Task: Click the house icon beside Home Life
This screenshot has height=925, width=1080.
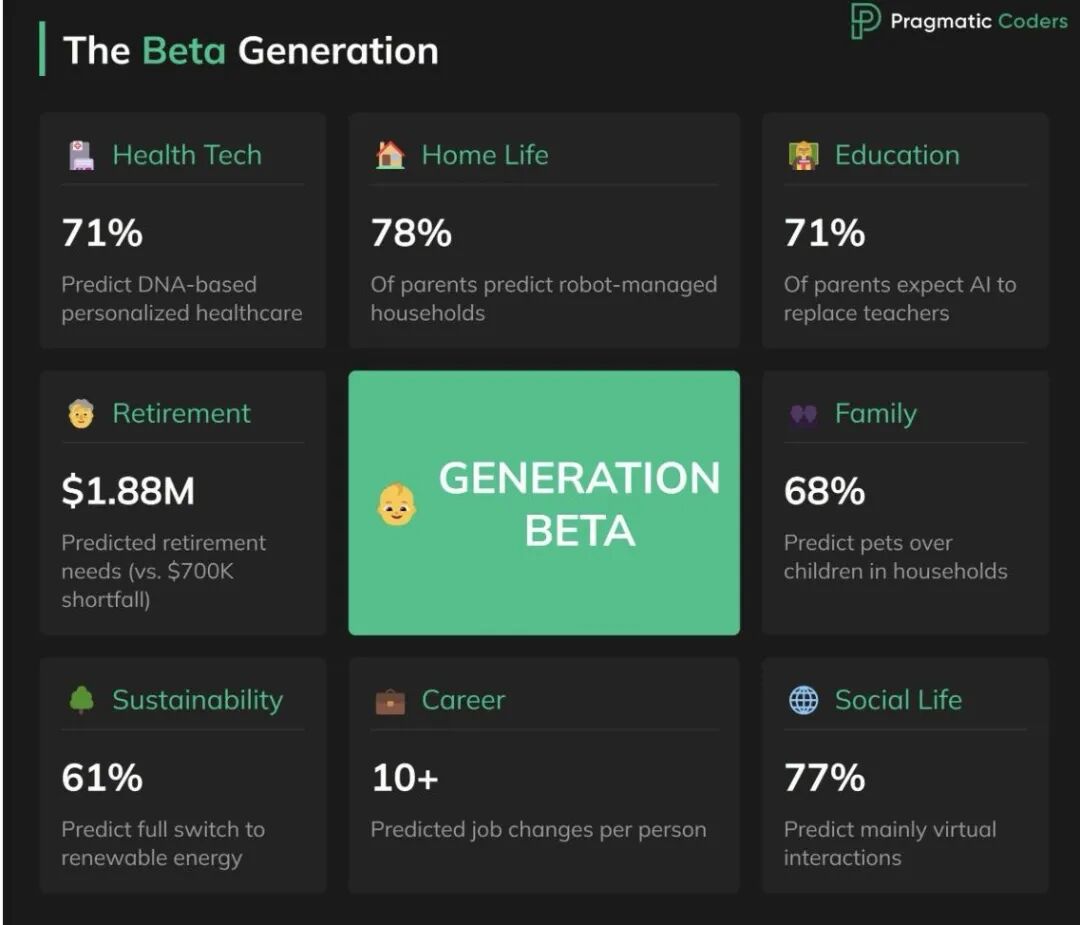Action: 390,155
